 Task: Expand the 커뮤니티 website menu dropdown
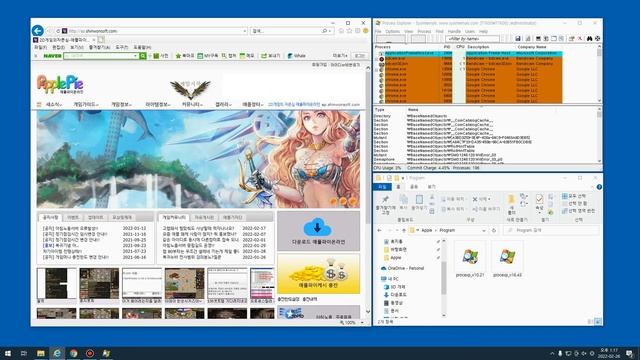pyautogui.click(x=192, y=104)
